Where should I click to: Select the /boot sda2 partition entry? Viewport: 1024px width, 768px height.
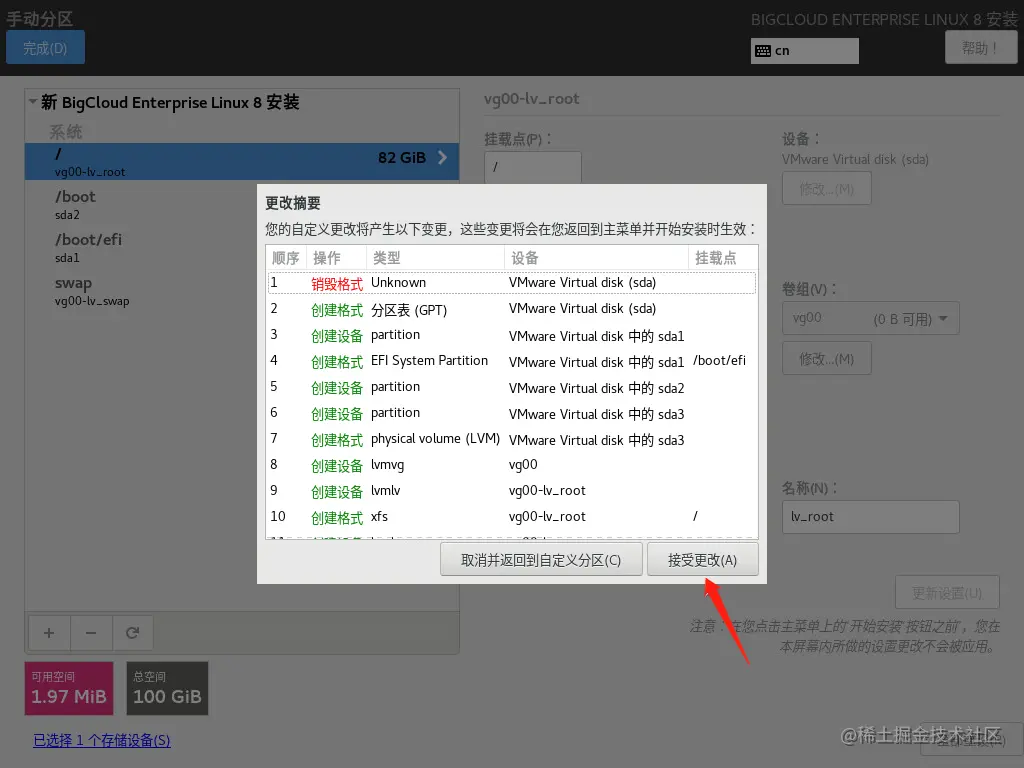tap(242, 204)
